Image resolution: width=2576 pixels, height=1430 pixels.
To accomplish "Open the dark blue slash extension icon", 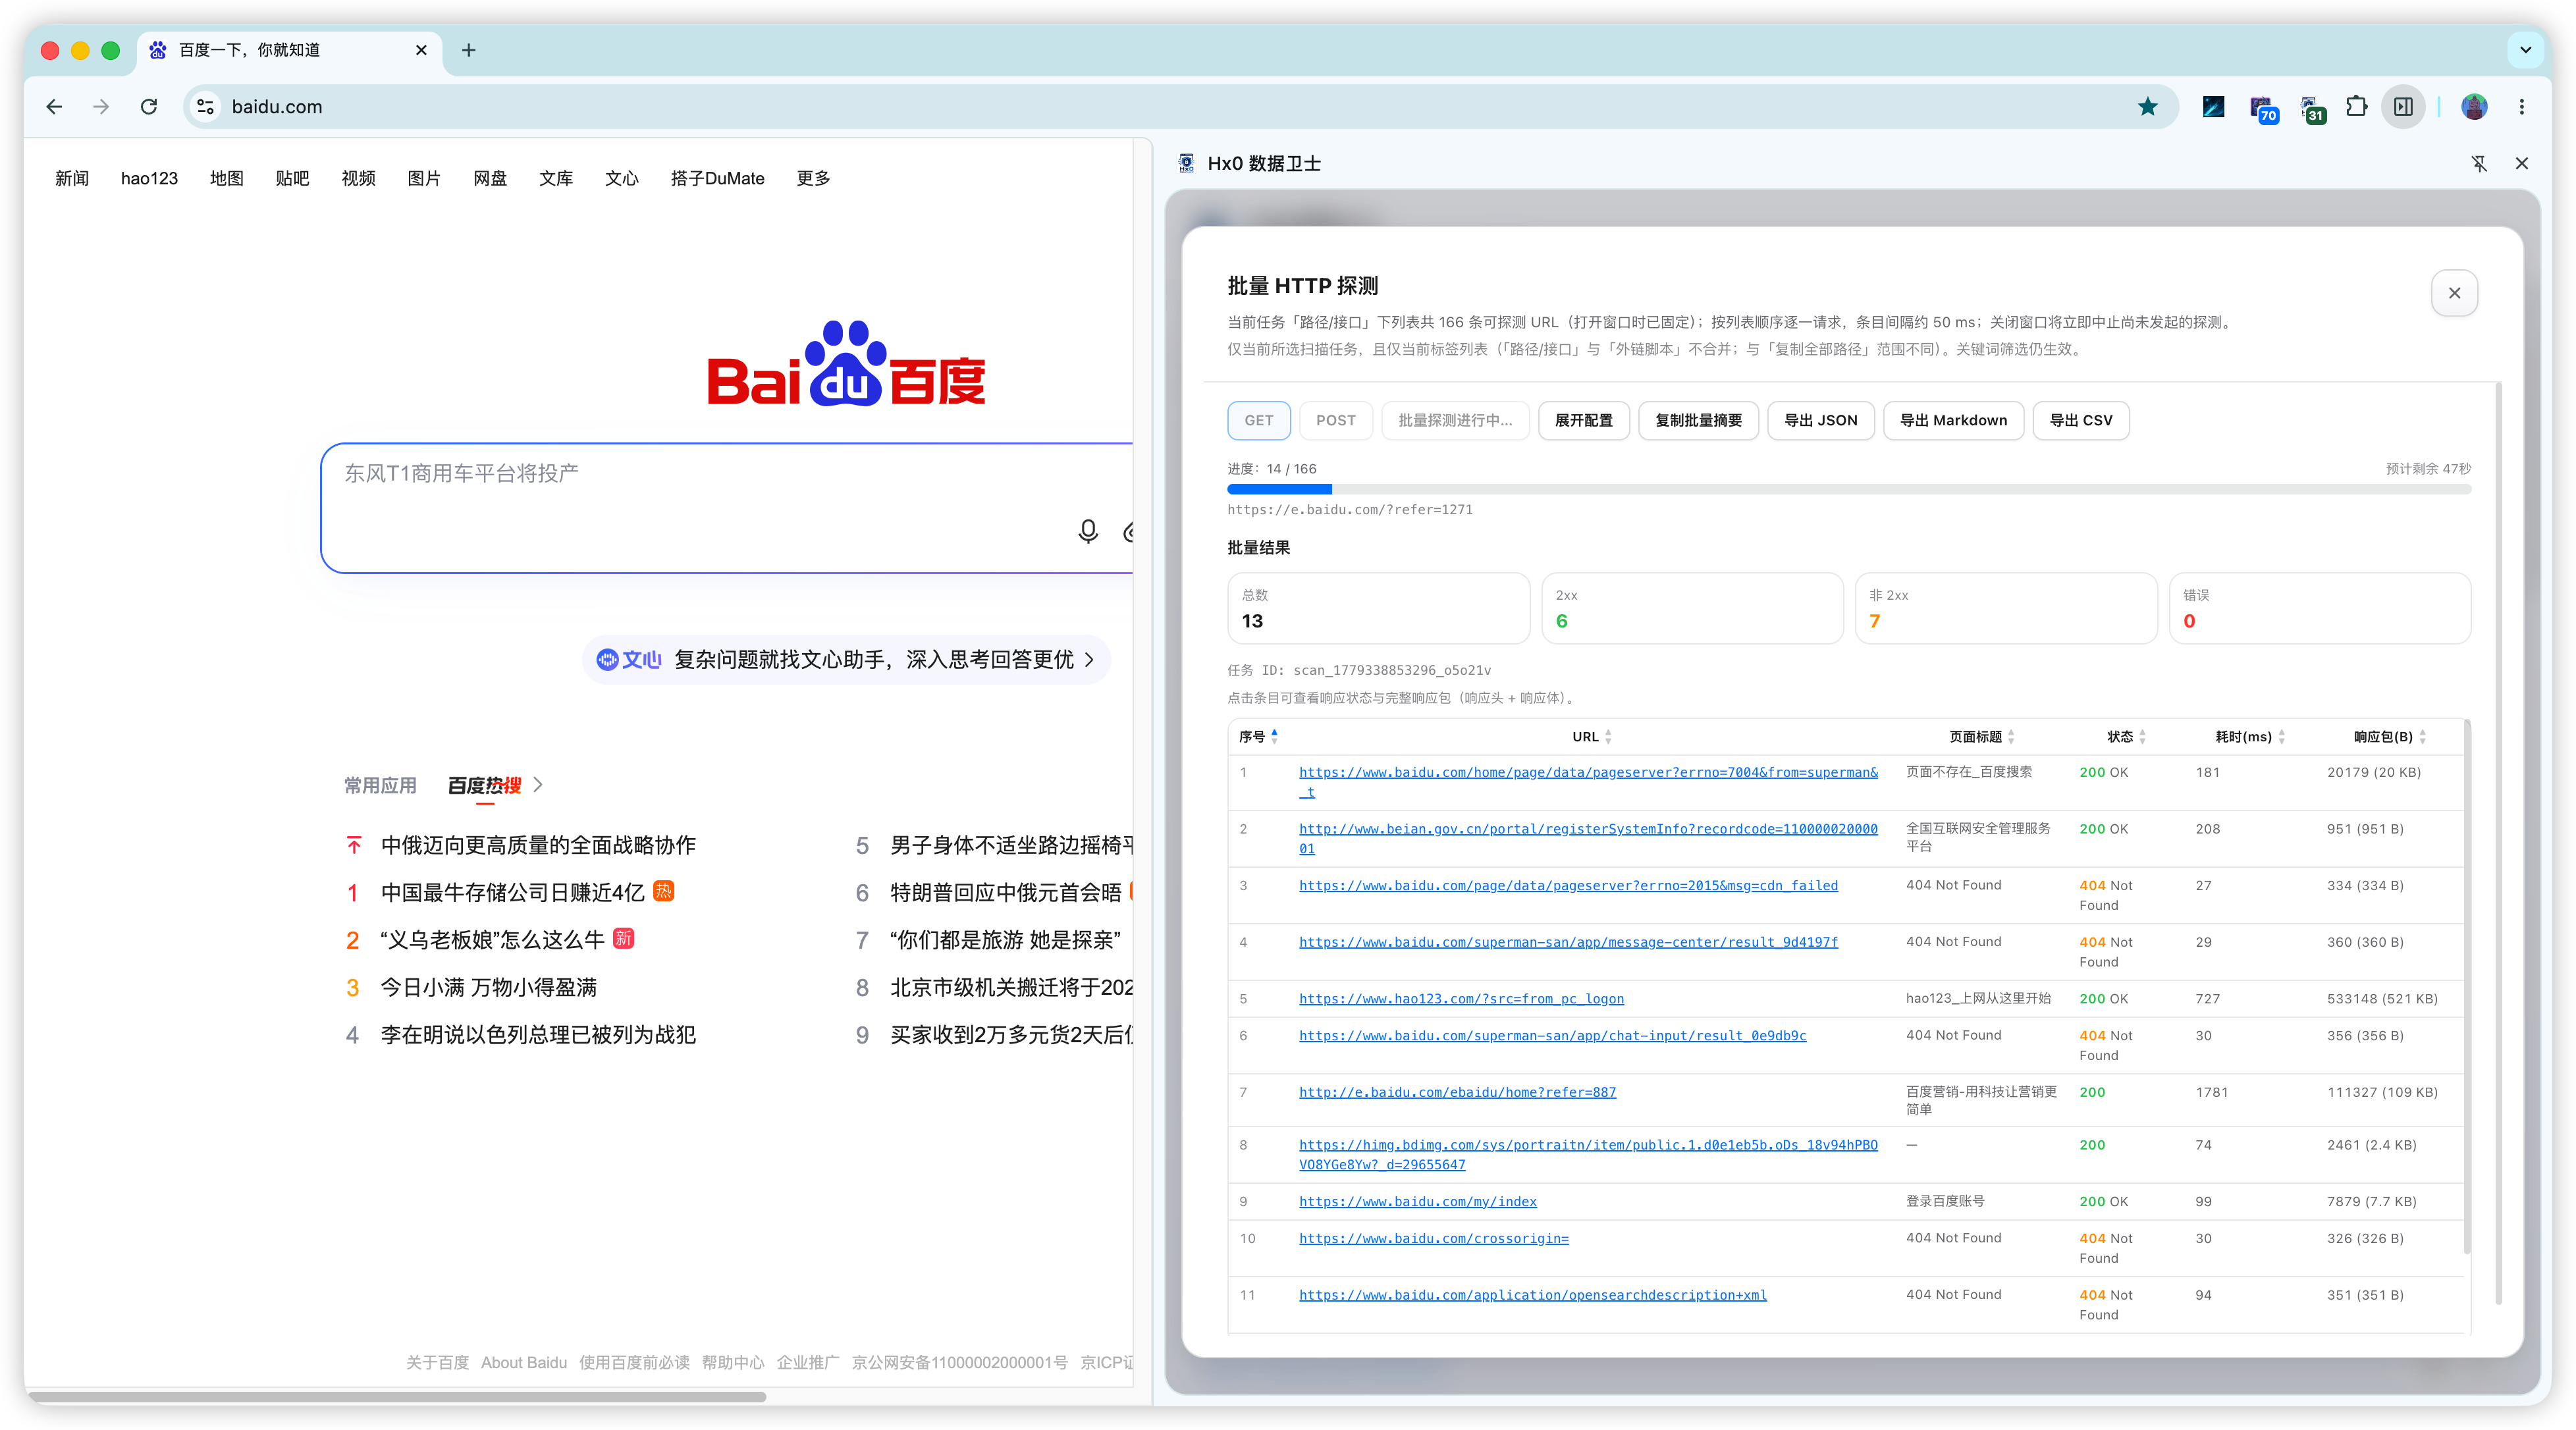I will [x=2213, y=107].
